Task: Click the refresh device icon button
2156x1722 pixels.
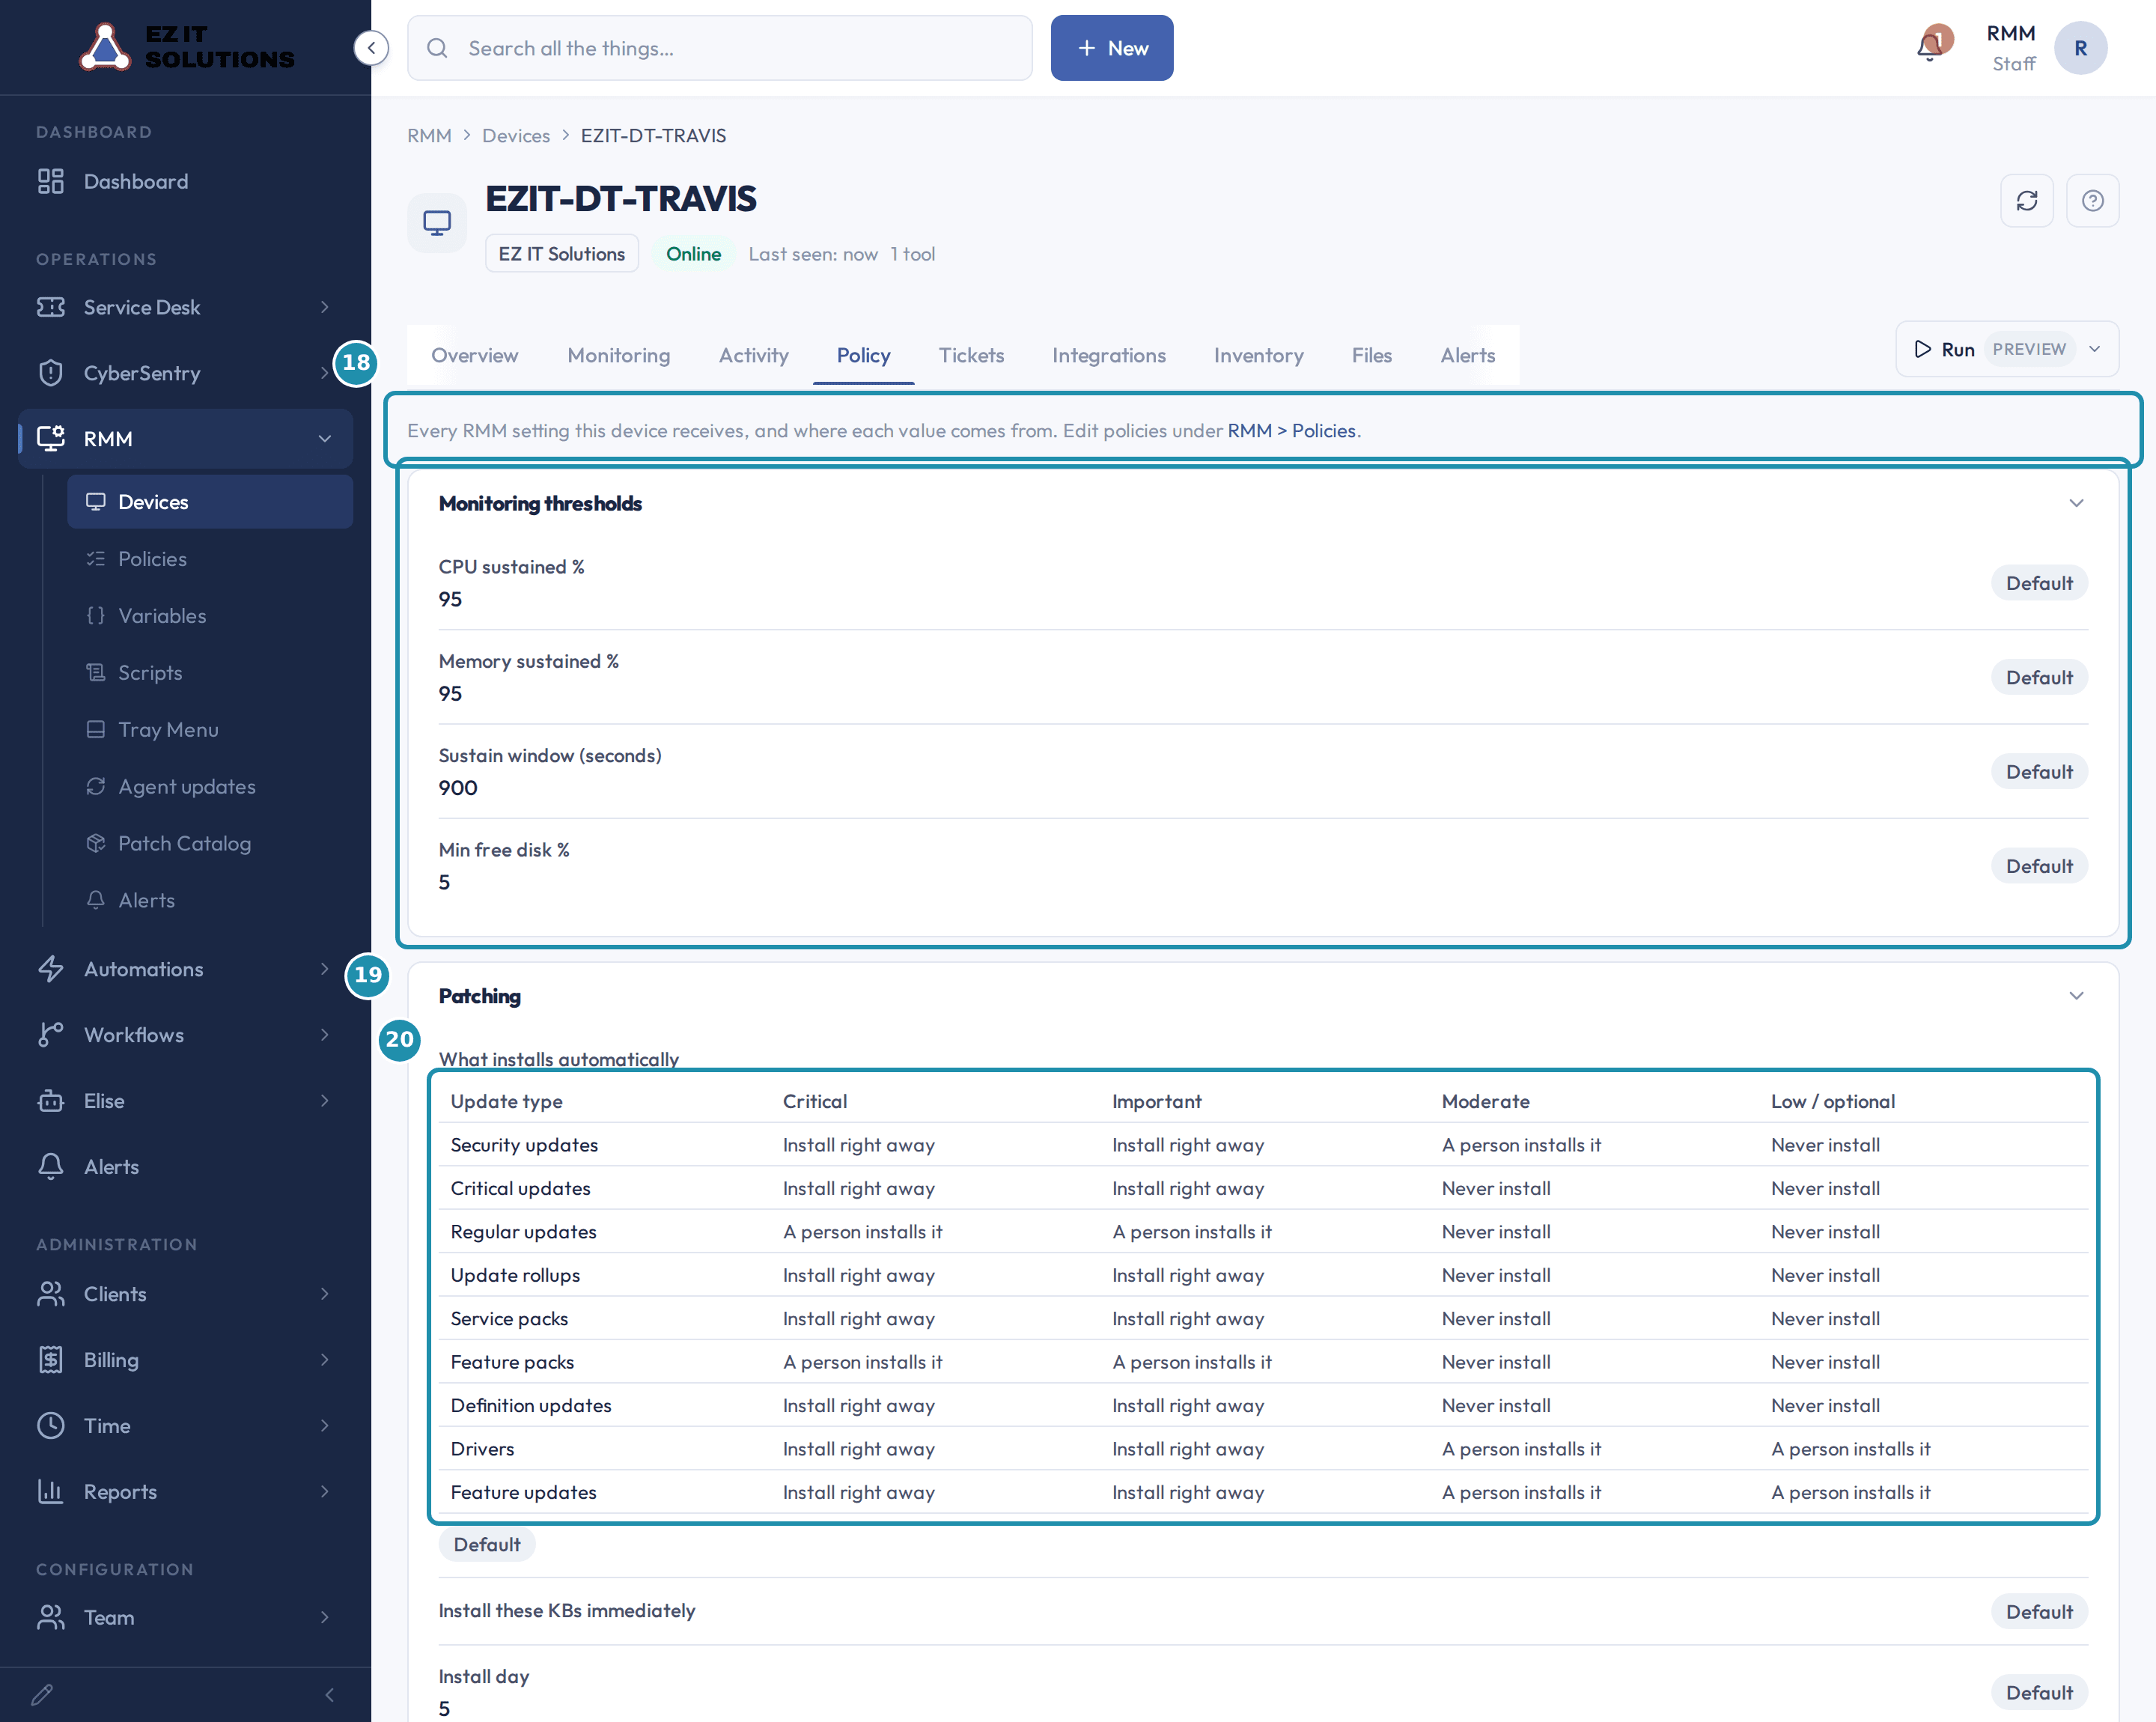Action: 2026,201
